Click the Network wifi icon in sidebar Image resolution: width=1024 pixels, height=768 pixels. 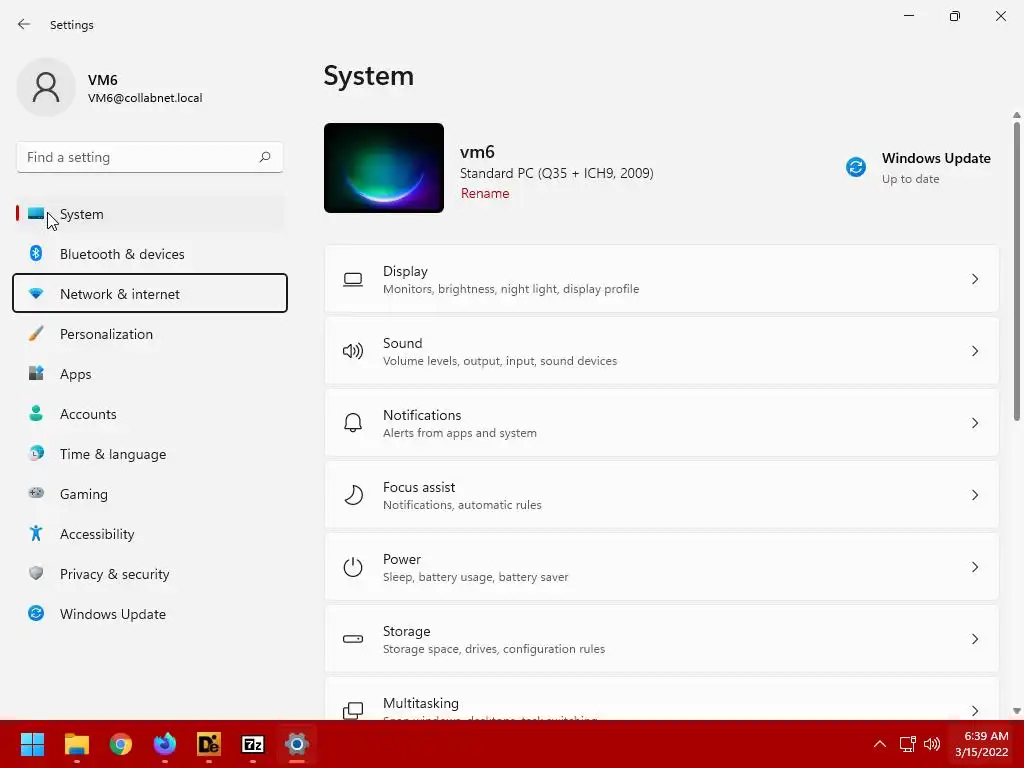click(x=36, y=294)
